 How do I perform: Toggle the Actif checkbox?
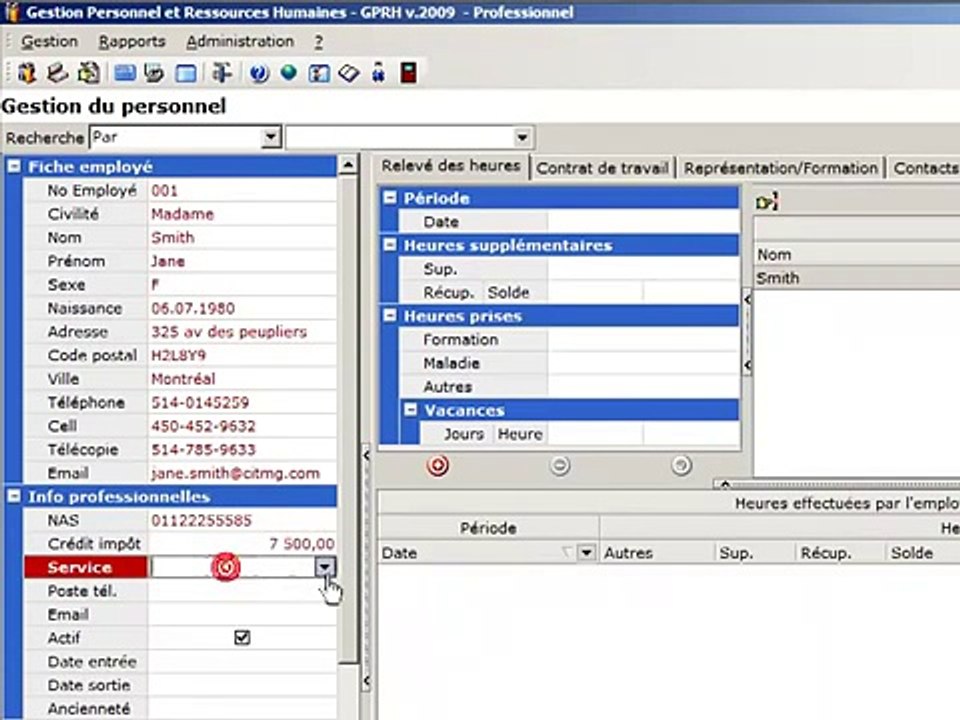tap(242, 638)
